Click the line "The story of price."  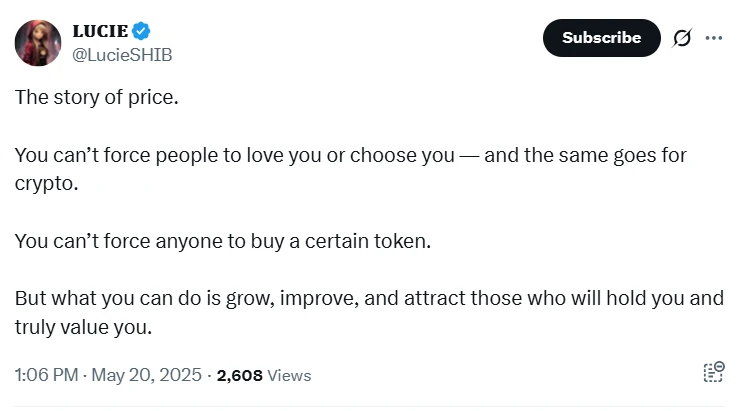(96, 100)
